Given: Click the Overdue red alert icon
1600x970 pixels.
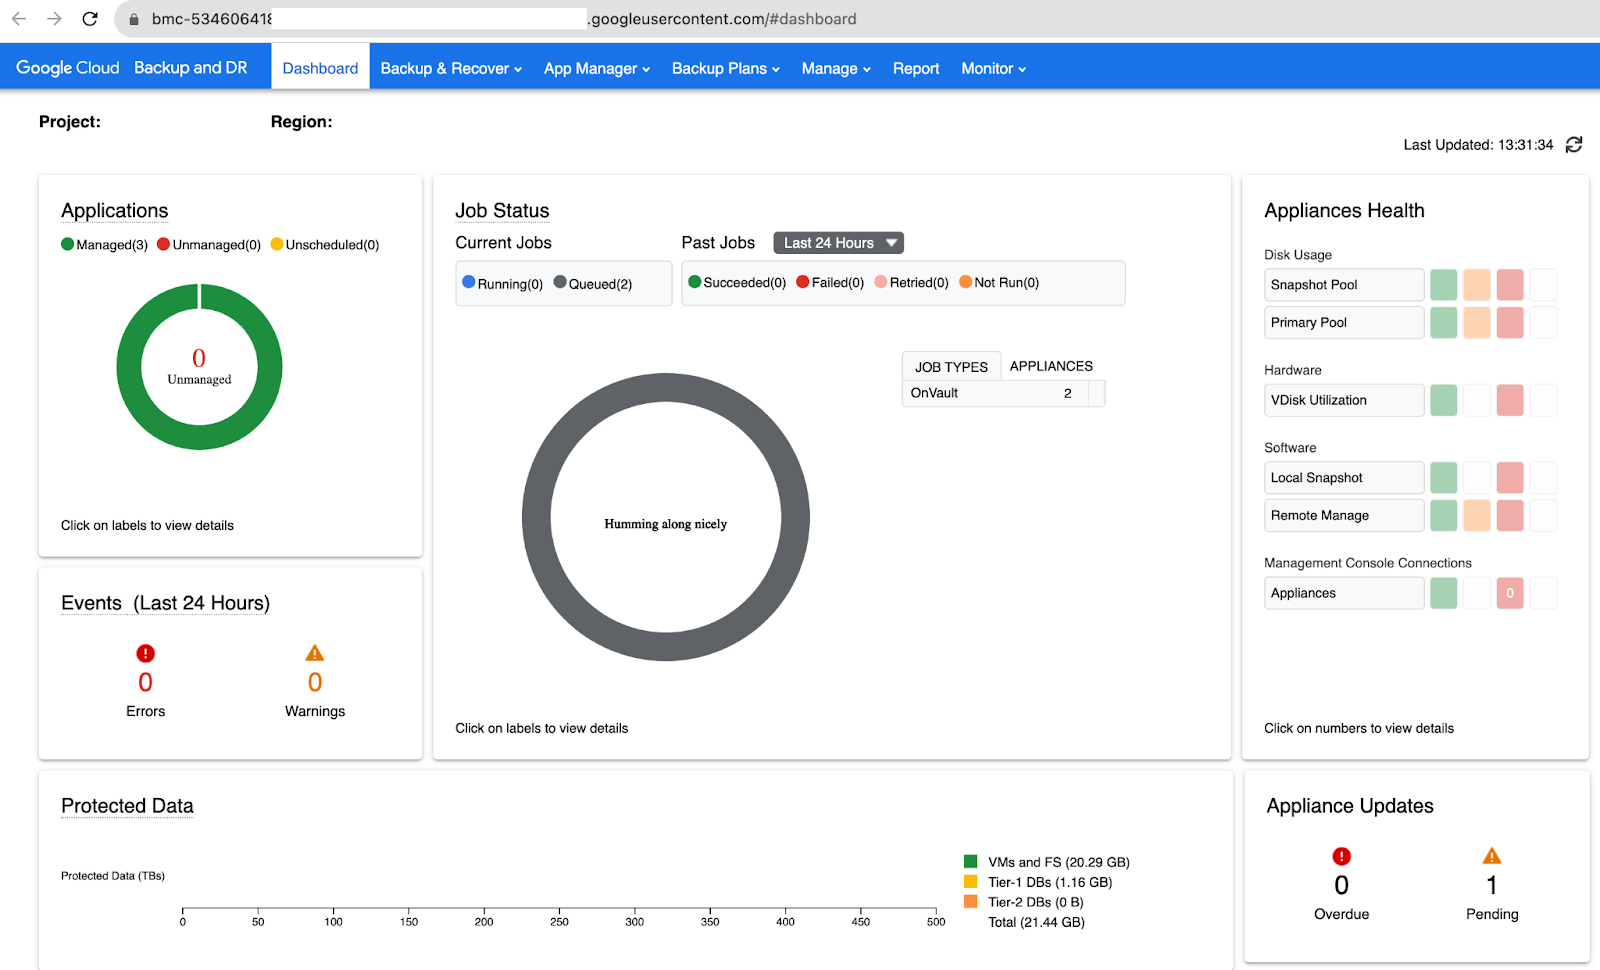Looking at the screenshot, I should pos(1341,857).
